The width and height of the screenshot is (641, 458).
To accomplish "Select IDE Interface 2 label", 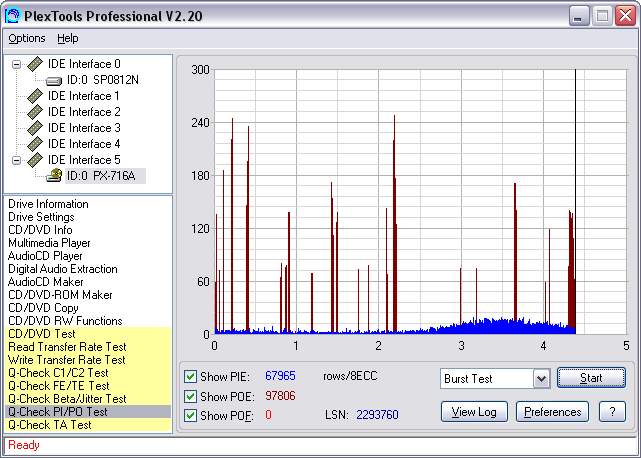I will (x=84, y=112).
